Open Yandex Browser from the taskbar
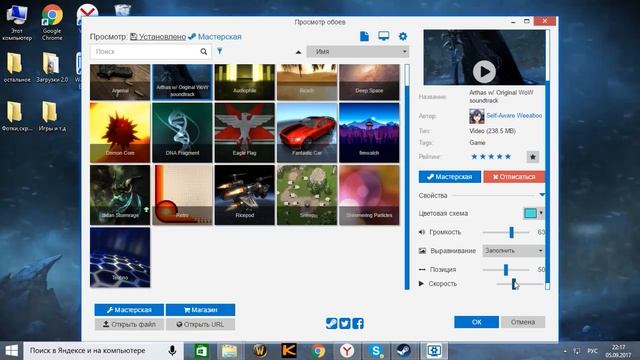The height and width of the screenshot is (360, 640). [347, 351]
